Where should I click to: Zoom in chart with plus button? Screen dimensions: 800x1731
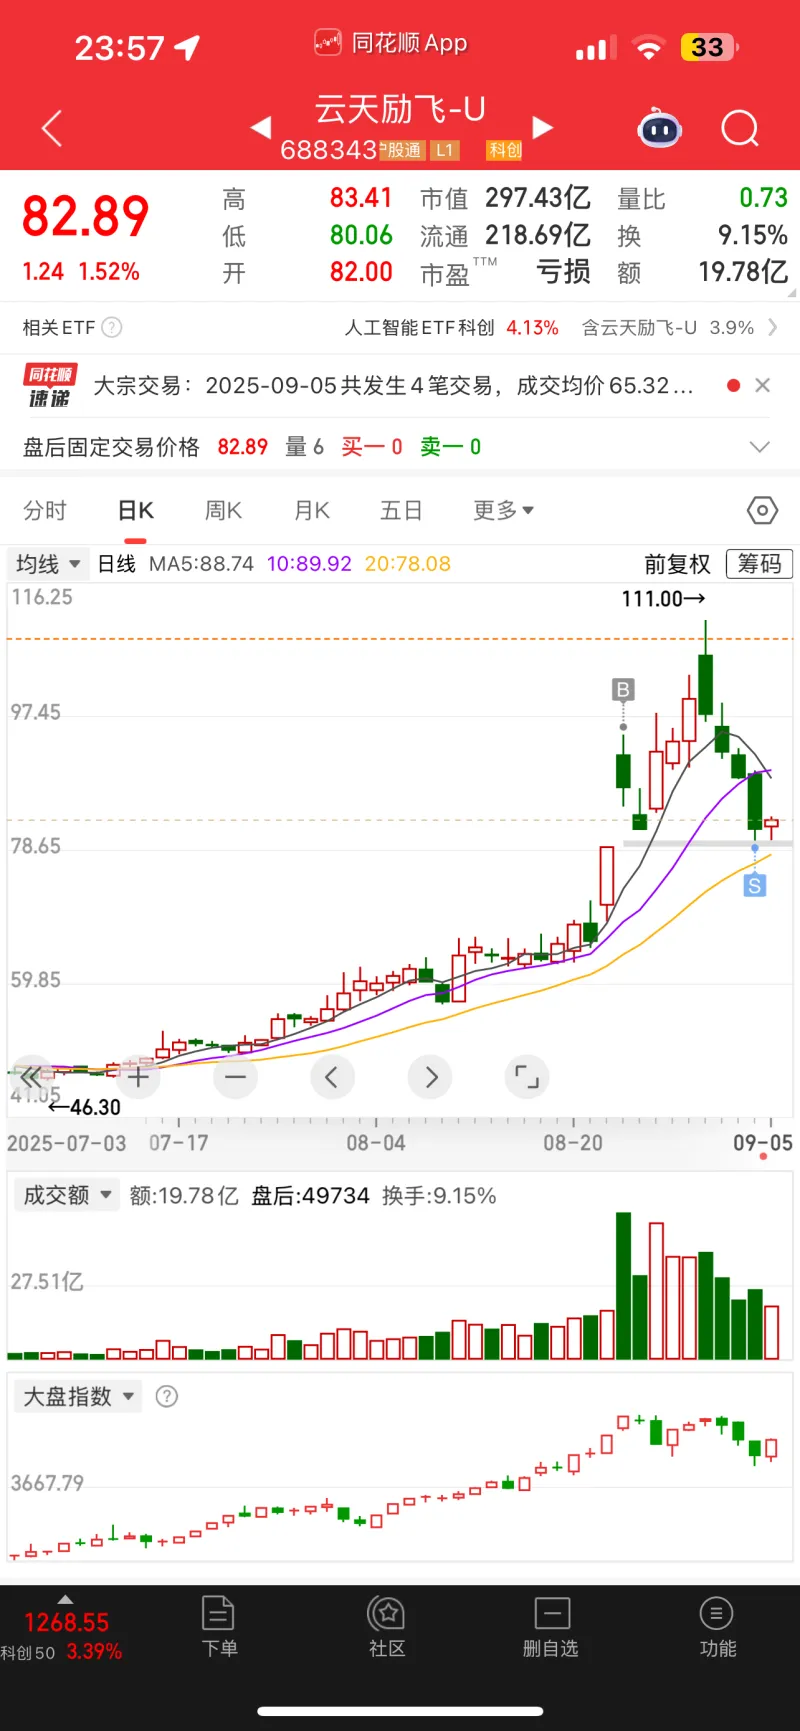[138, 1077]
